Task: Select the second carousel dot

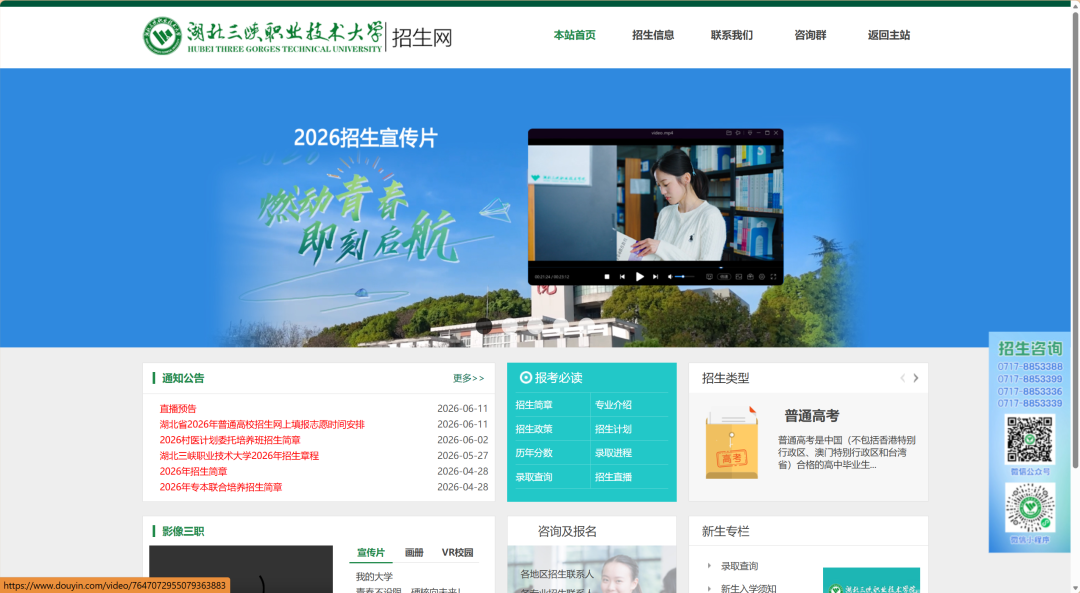Action: click(510, 326)
